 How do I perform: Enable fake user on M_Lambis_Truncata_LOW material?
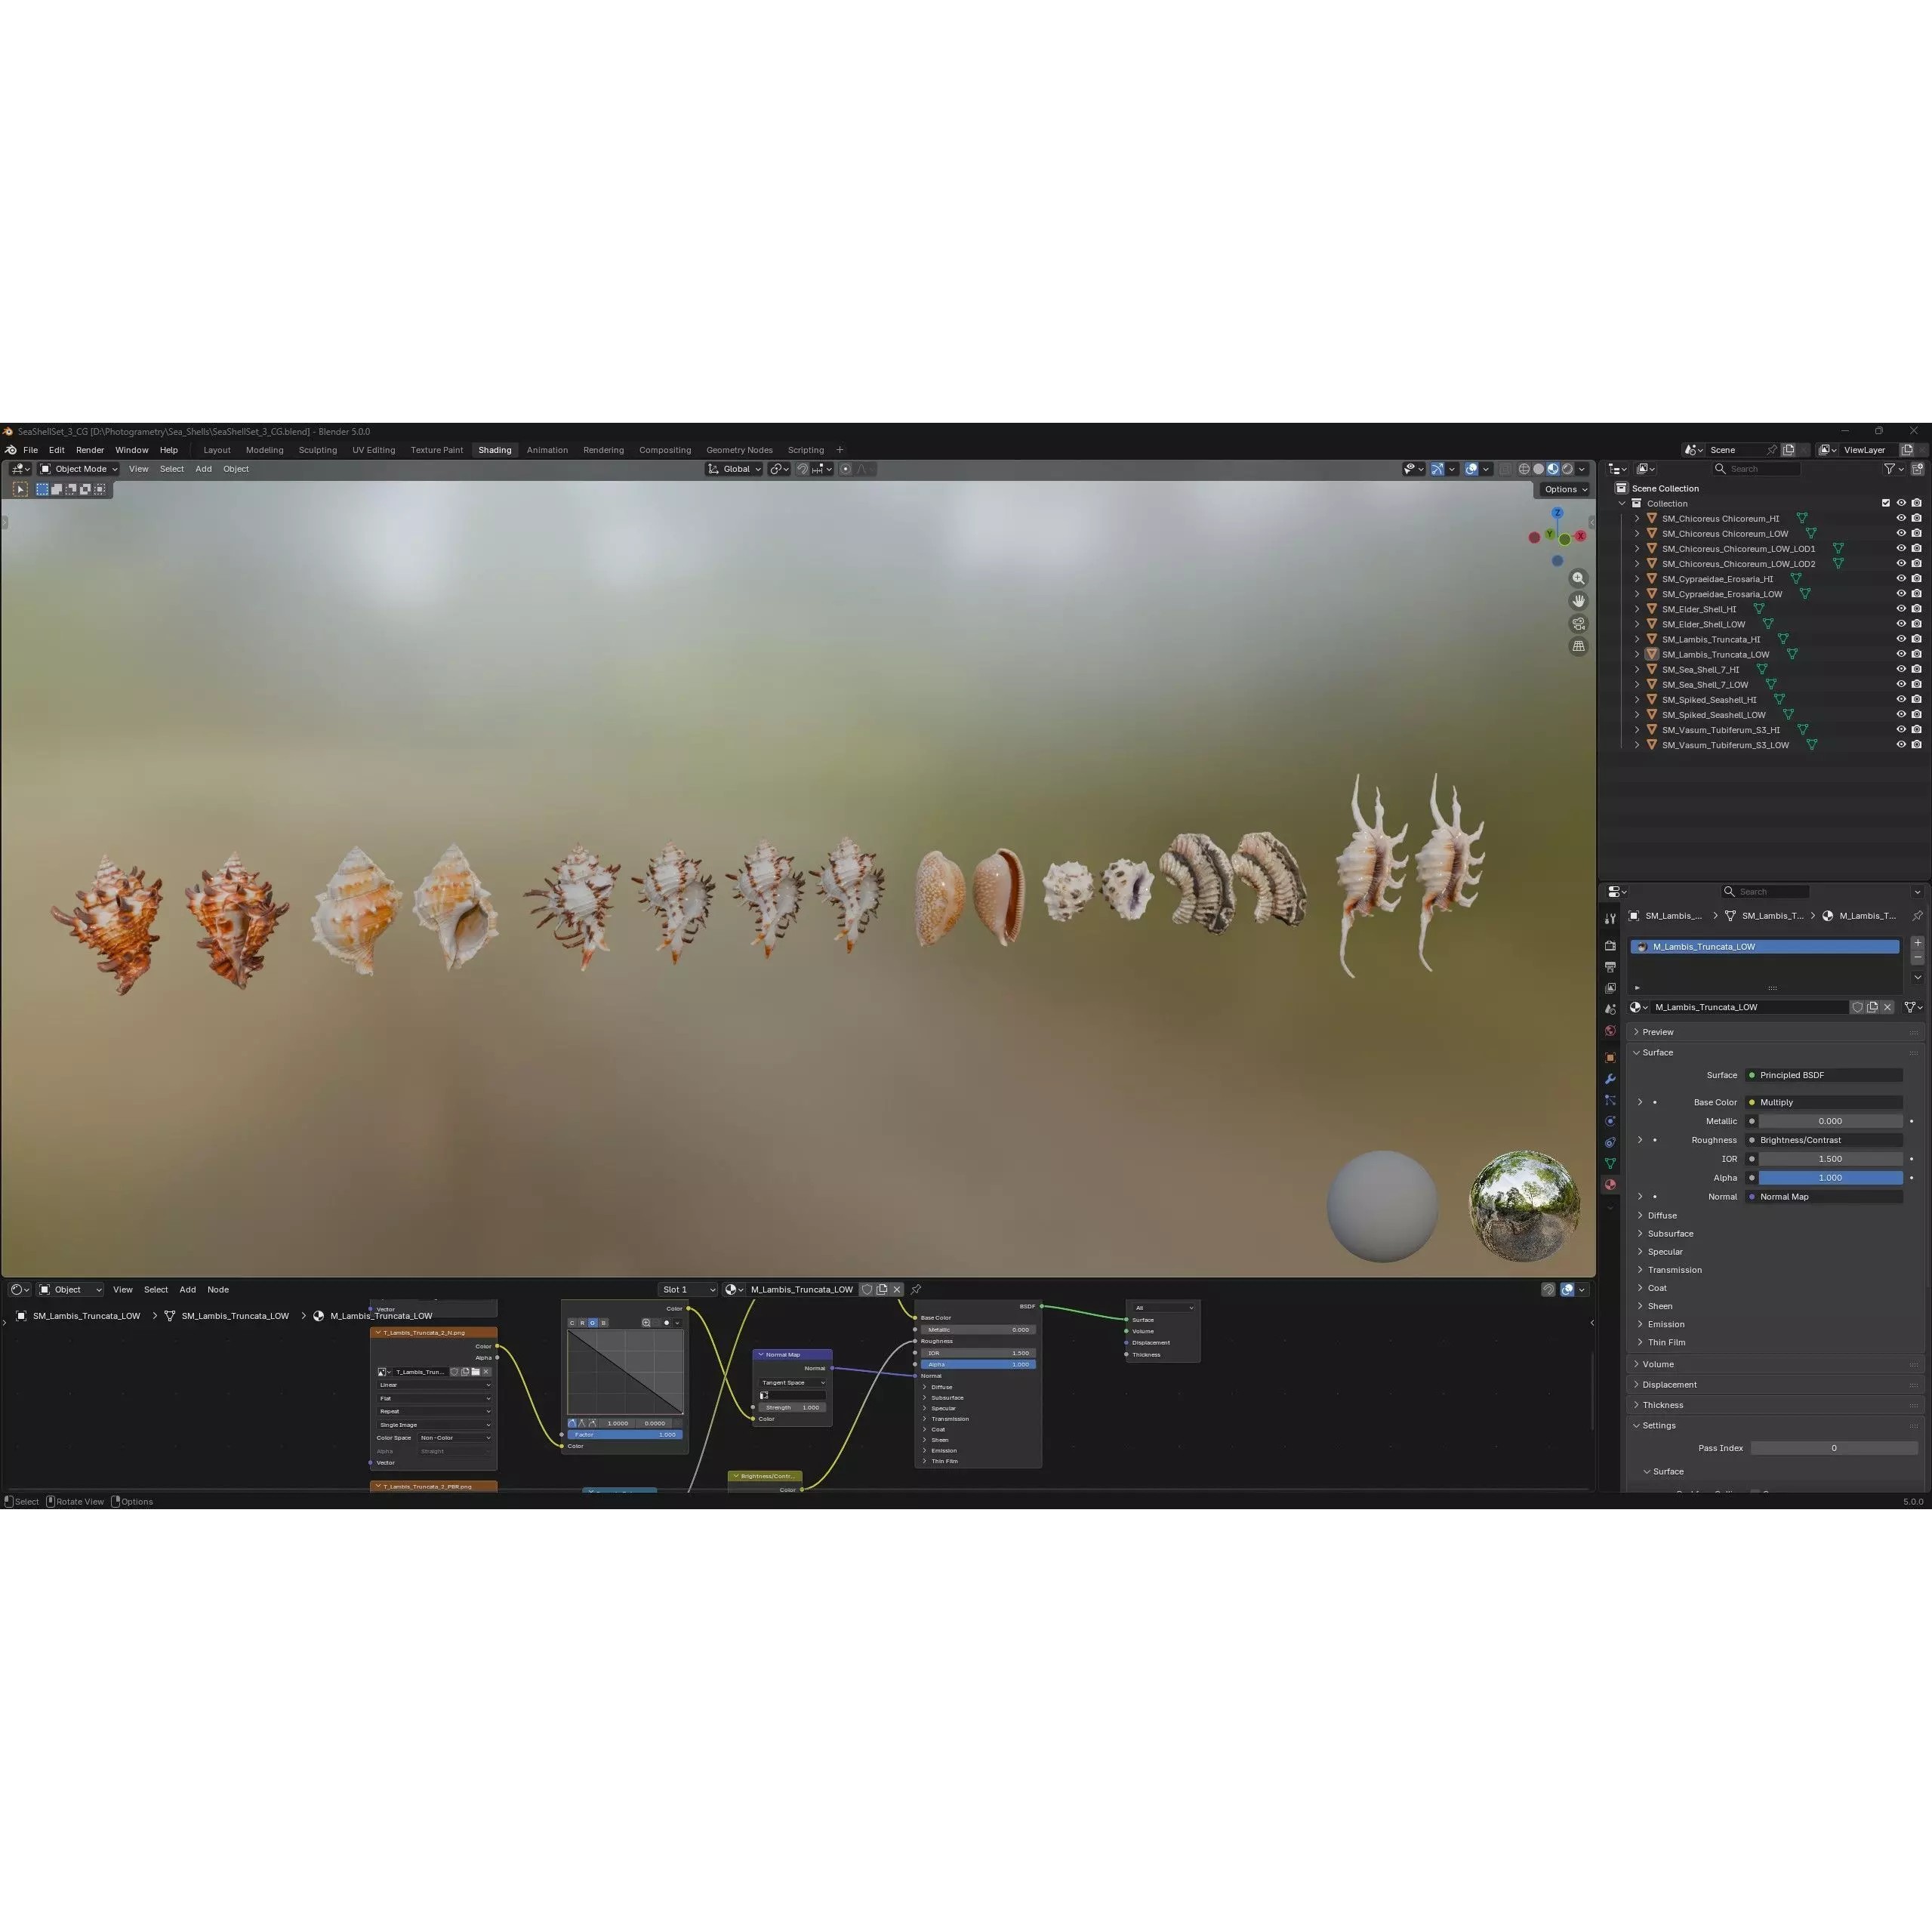(1858, 1007)
